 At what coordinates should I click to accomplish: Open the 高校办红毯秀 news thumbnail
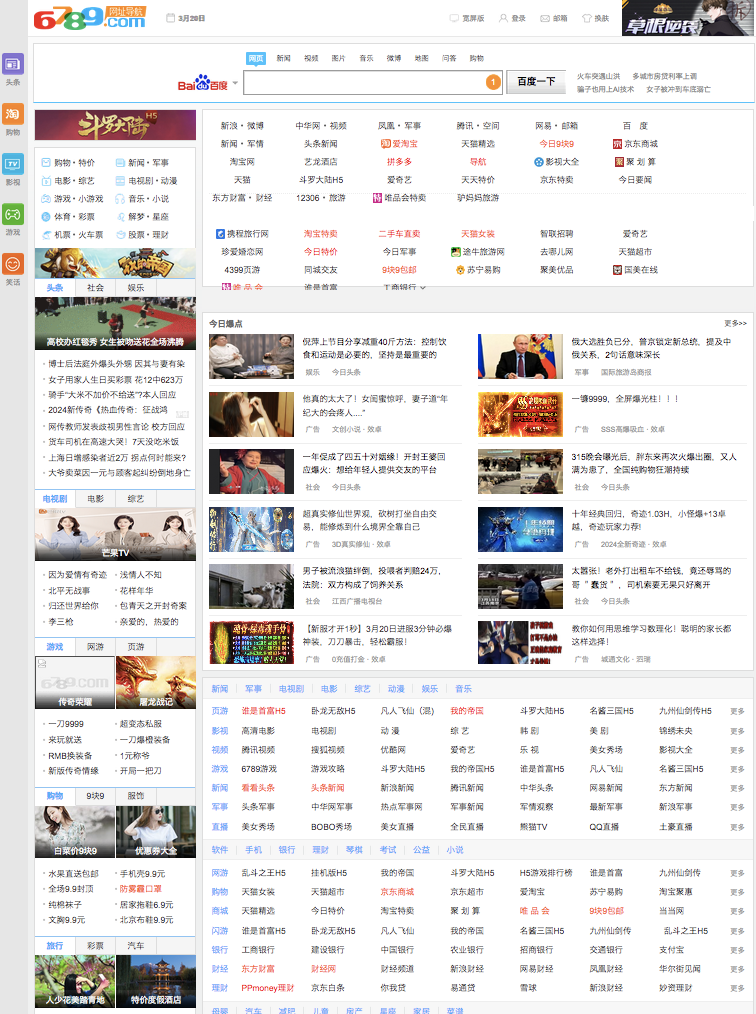(x=115, y=323)
